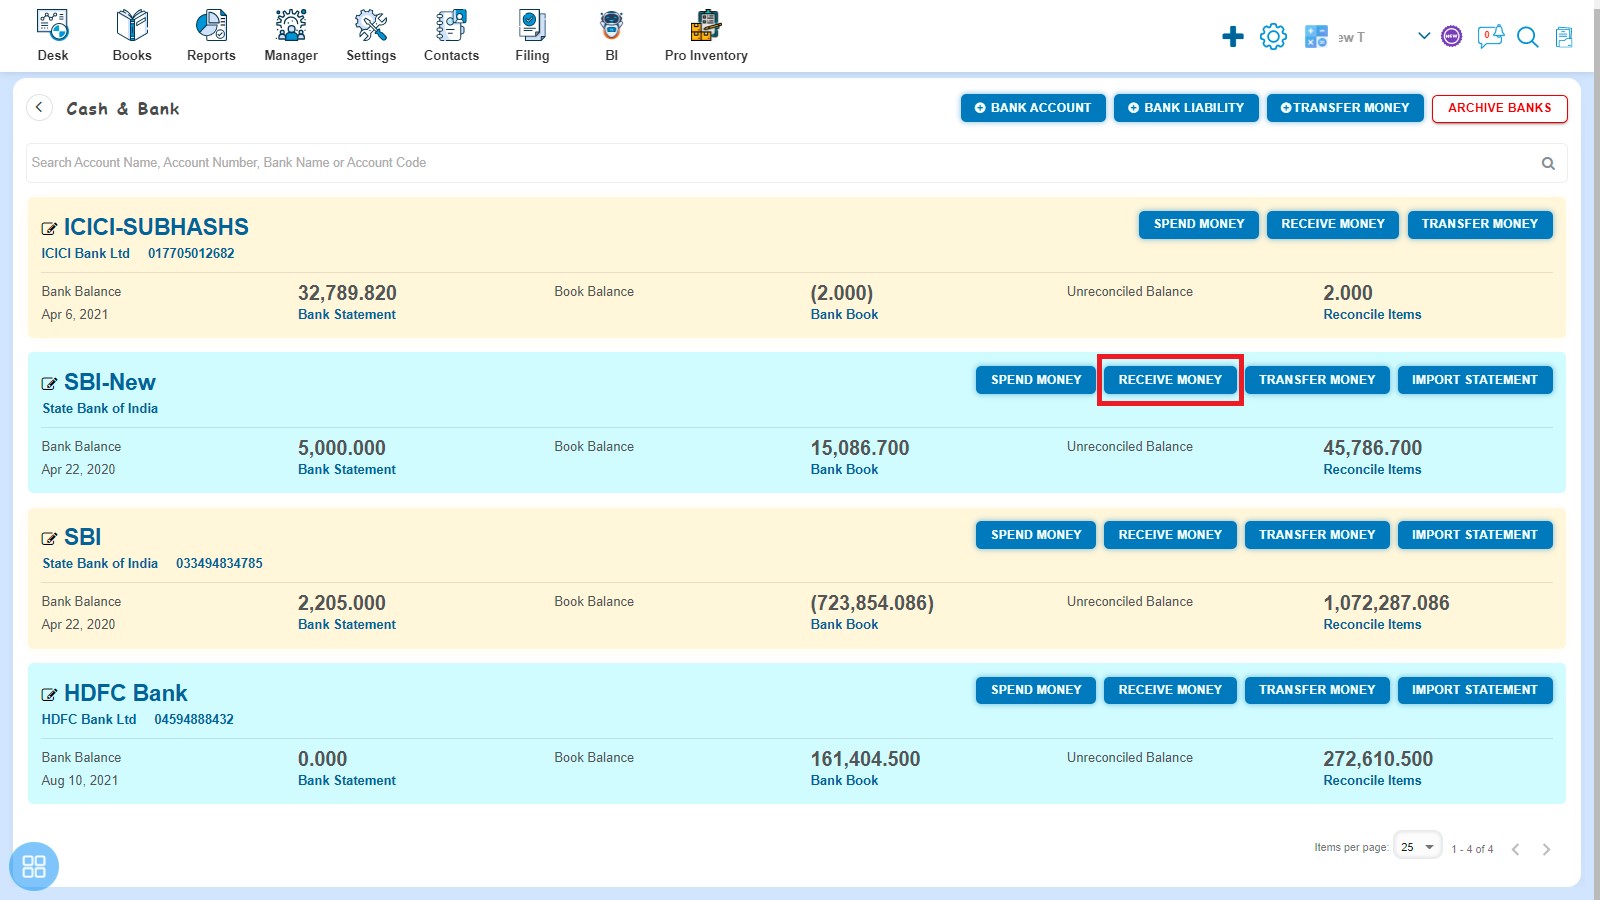Open the items per page dropdown showing 25

pos(1418,846)
